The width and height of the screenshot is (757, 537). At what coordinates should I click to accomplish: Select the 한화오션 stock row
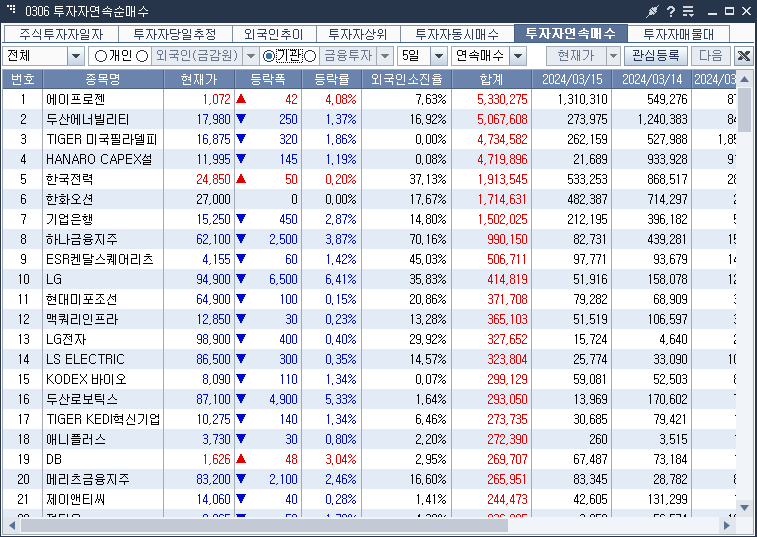(369, 199)
